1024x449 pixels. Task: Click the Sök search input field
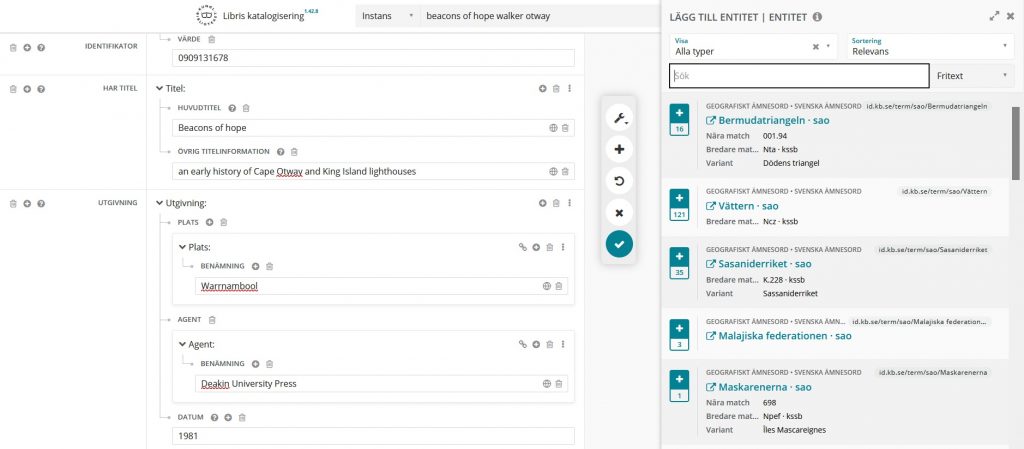point(798,76)
